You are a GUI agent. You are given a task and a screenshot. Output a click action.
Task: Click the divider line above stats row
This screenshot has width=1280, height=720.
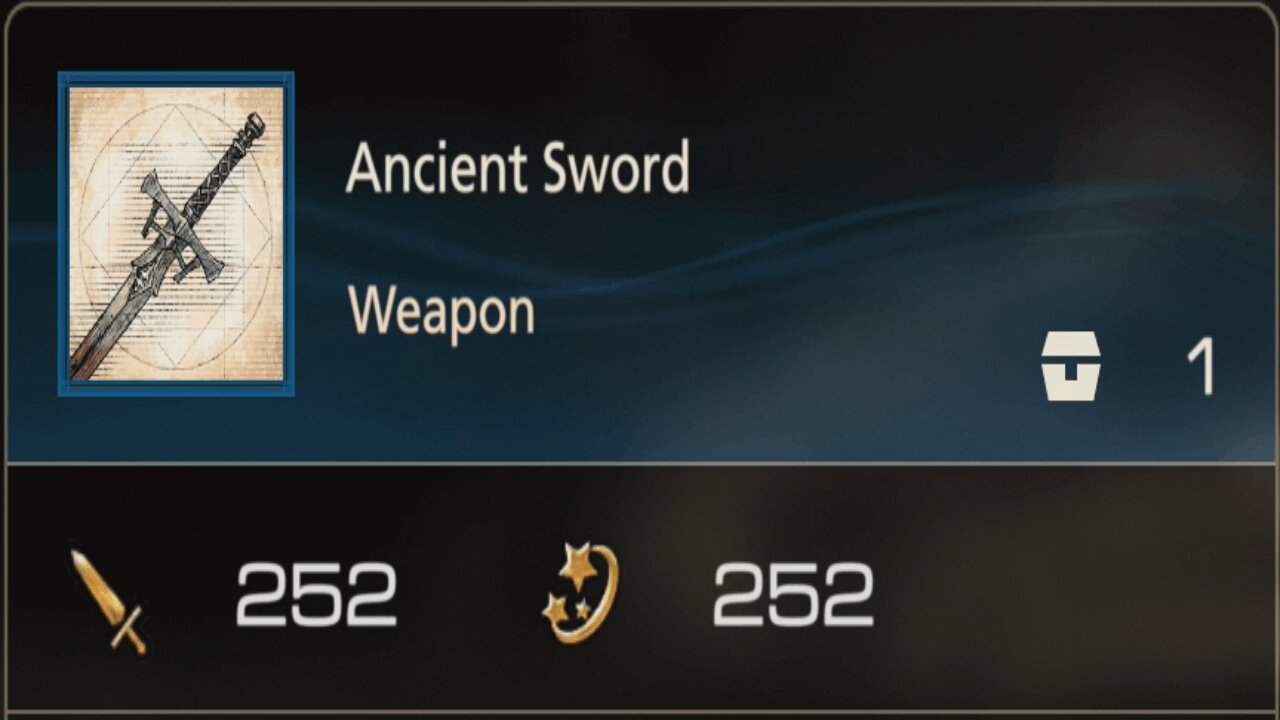(640, 463)
